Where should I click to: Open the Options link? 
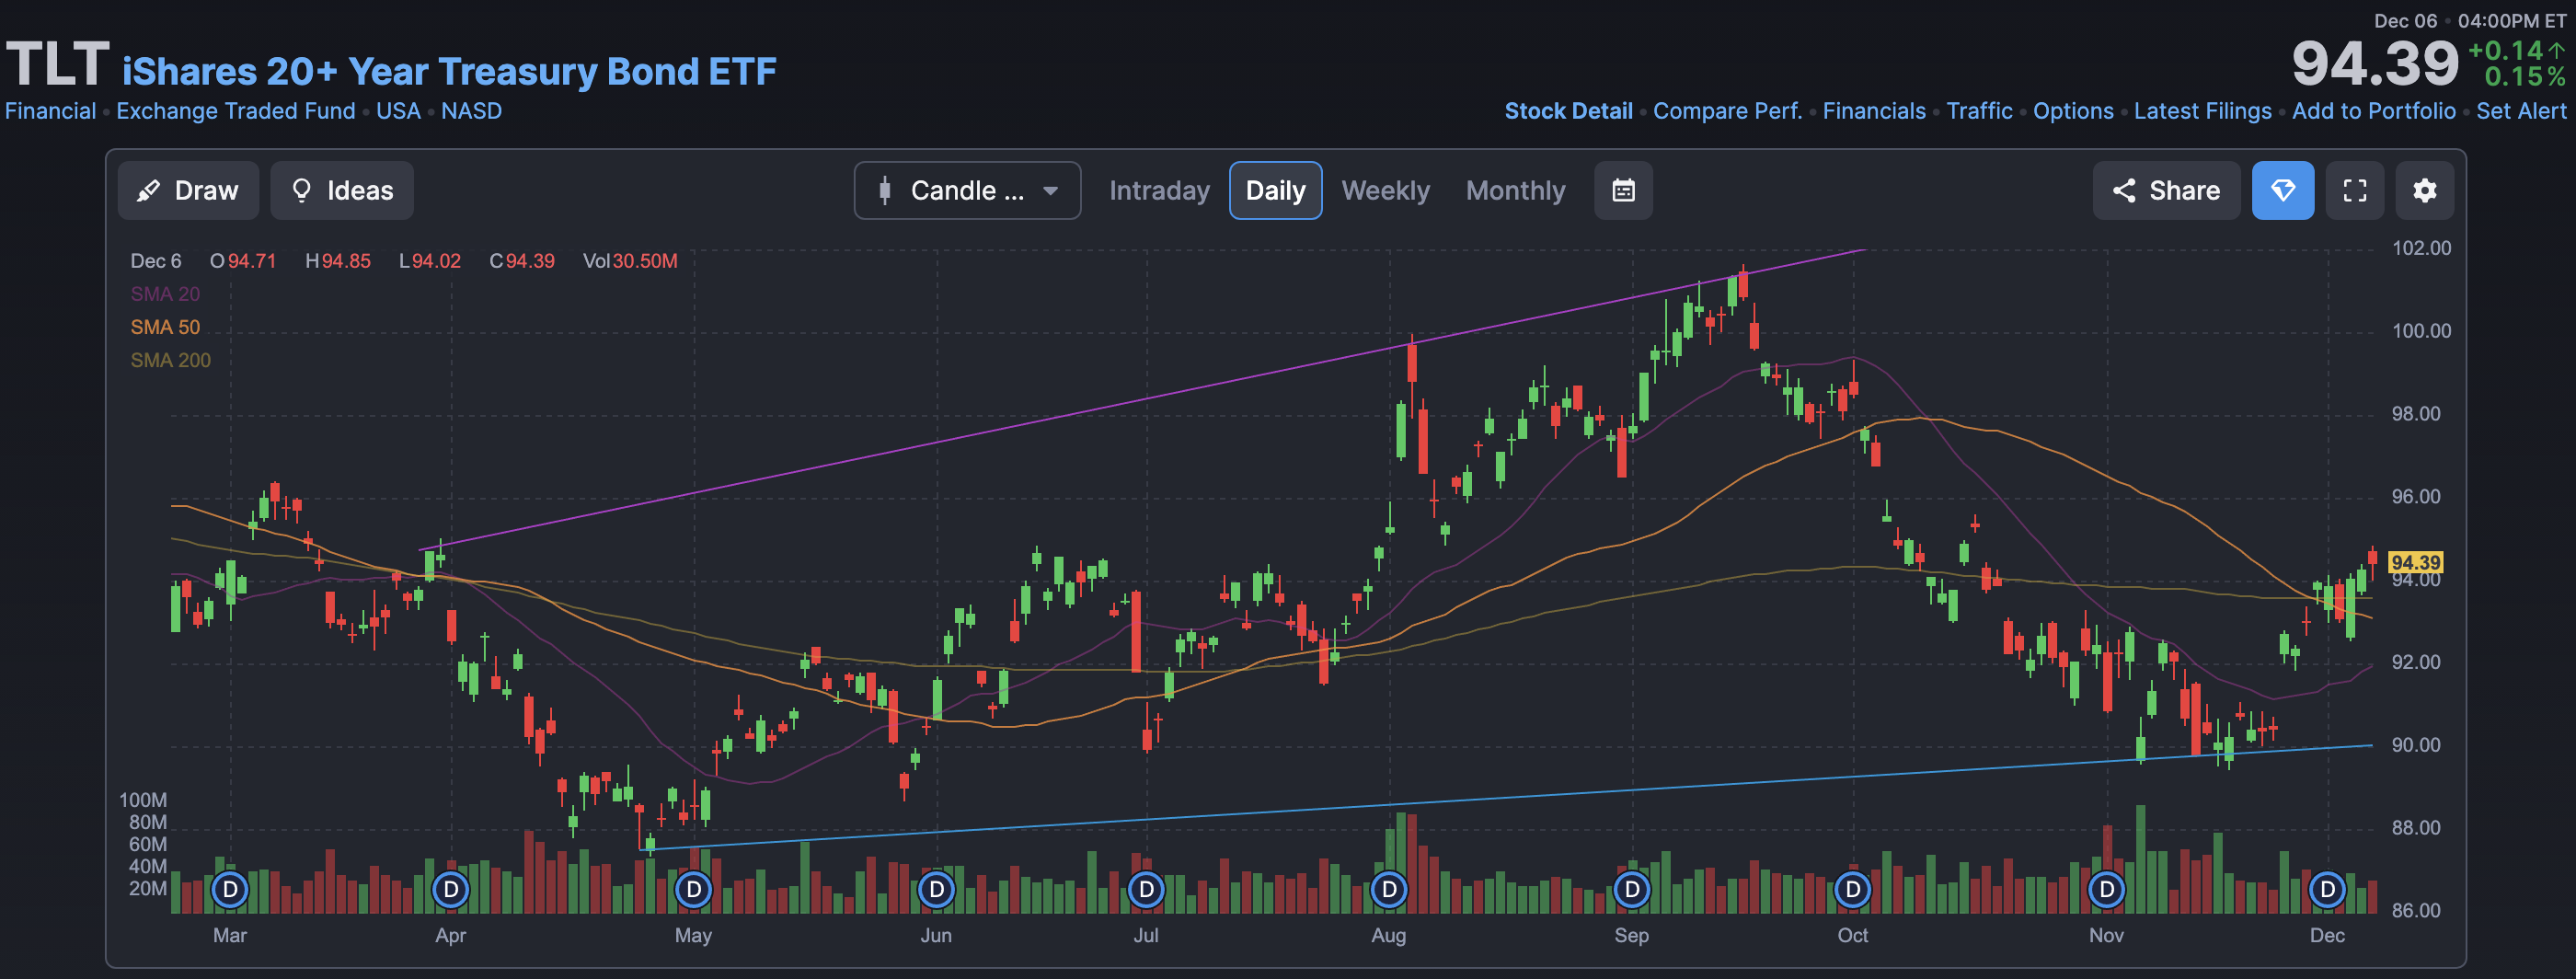(x=2073, y=111)
